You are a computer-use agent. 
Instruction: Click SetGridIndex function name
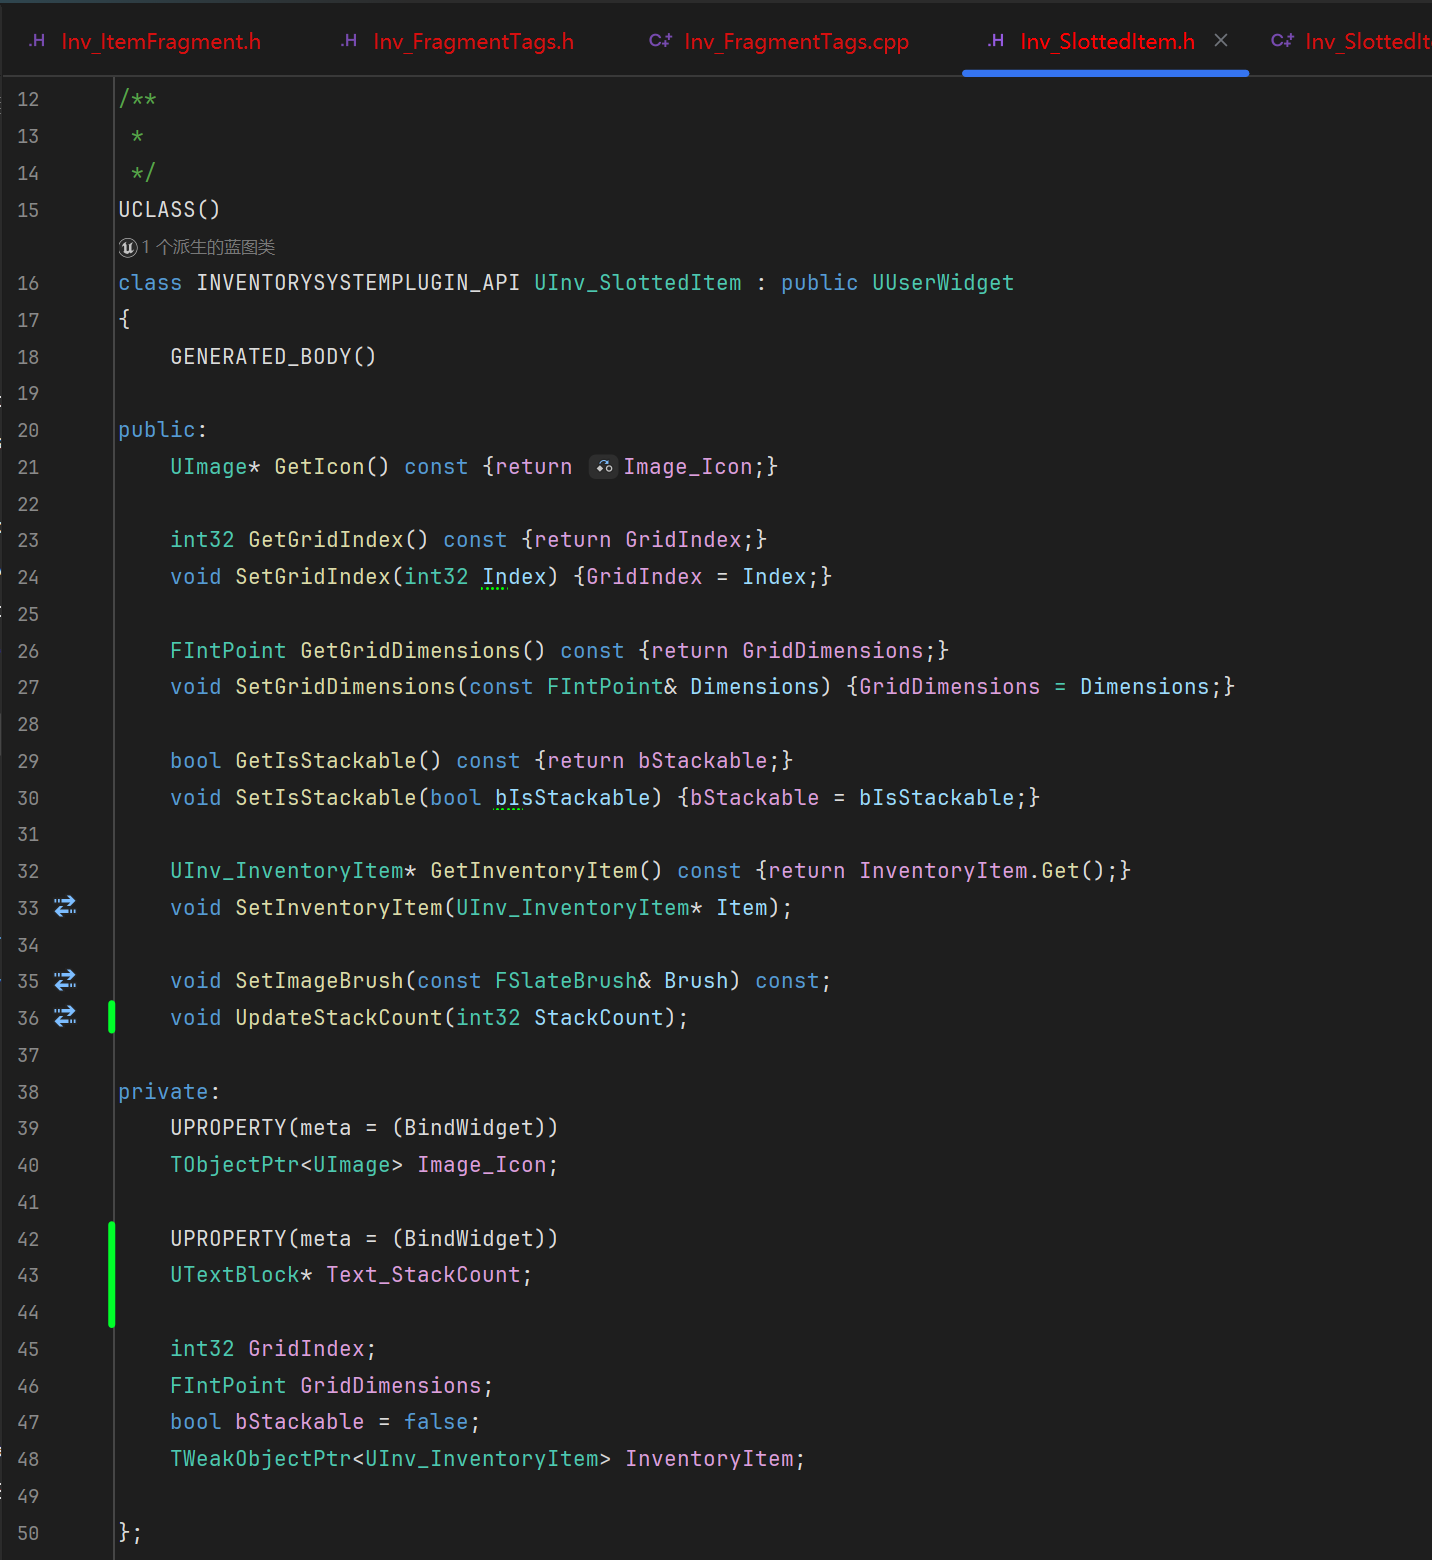(x=313, y=577)
